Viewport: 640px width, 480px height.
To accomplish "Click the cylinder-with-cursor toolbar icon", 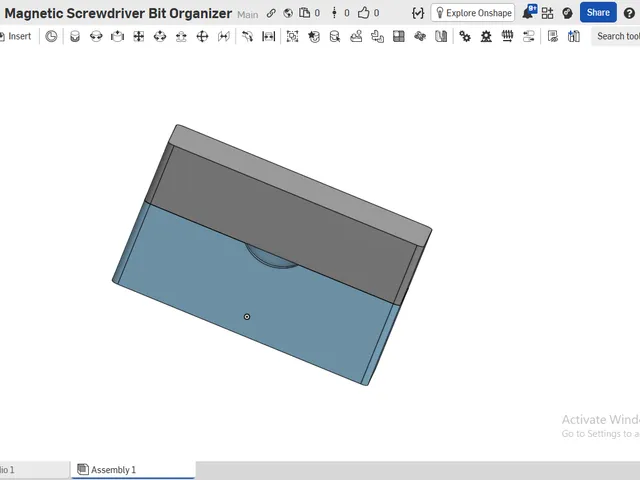I will point(335,36).
